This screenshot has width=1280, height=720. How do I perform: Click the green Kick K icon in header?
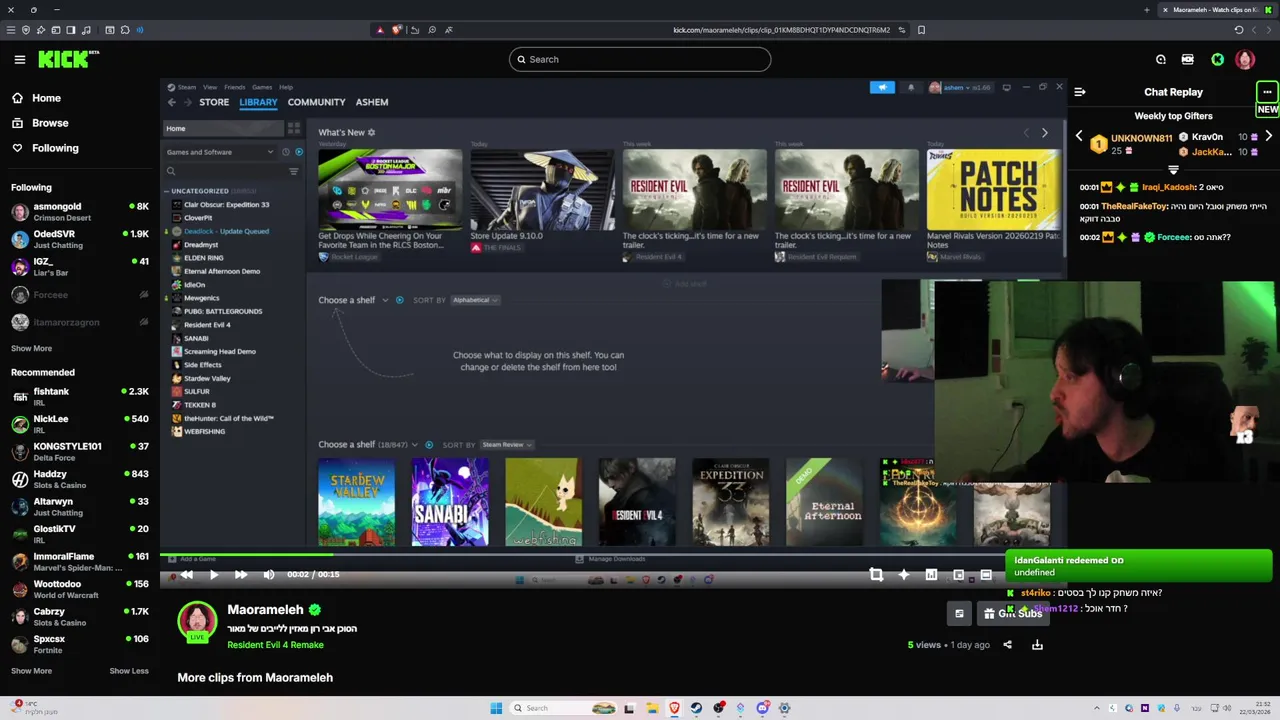1217,60
